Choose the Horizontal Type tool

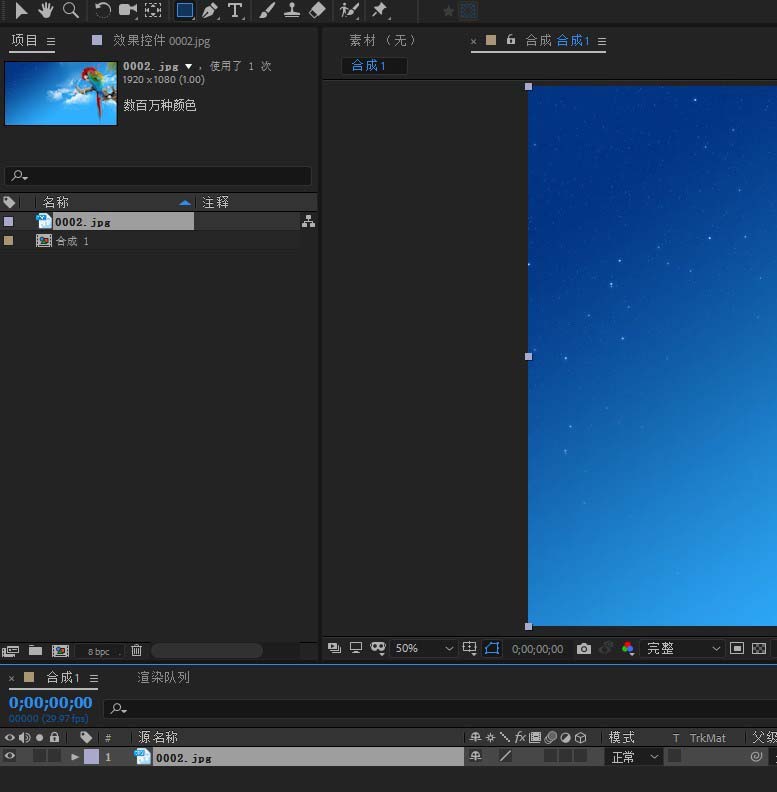235,10
